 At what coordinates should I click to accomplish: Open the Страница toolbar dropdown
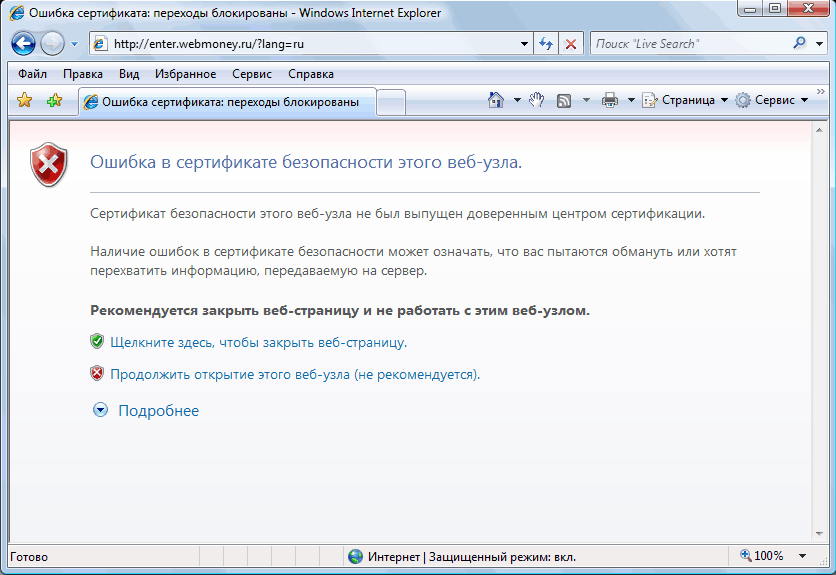click(685, 100)
